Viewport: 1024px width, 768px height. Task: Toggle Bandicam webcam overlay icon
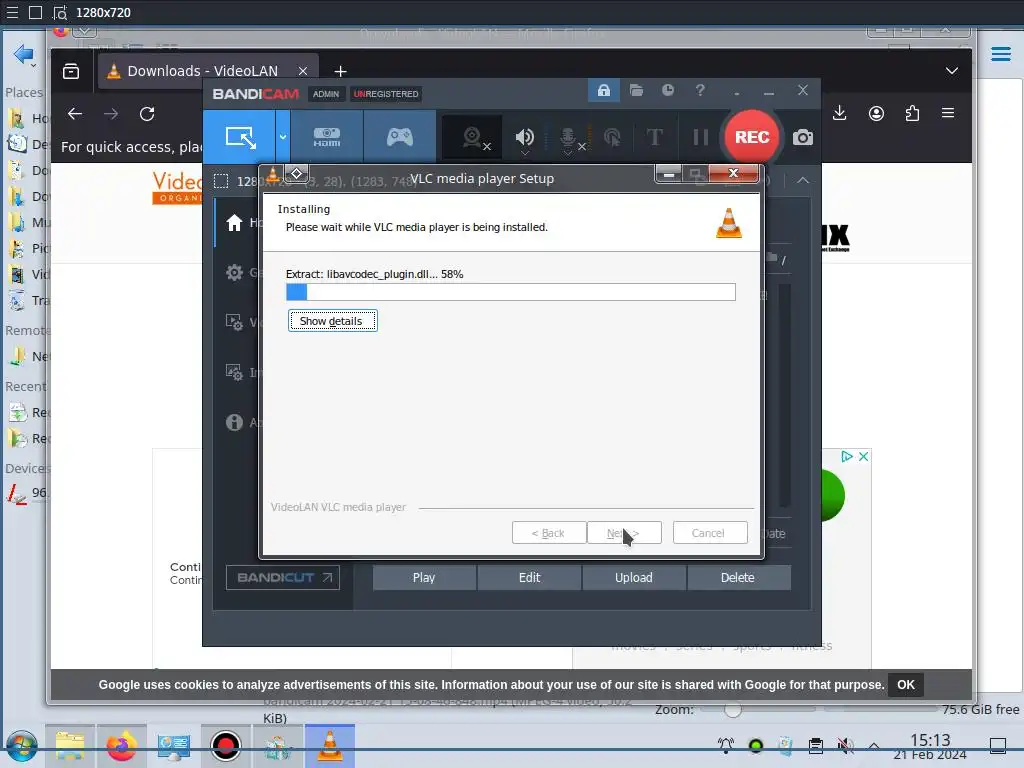(472, 137)
